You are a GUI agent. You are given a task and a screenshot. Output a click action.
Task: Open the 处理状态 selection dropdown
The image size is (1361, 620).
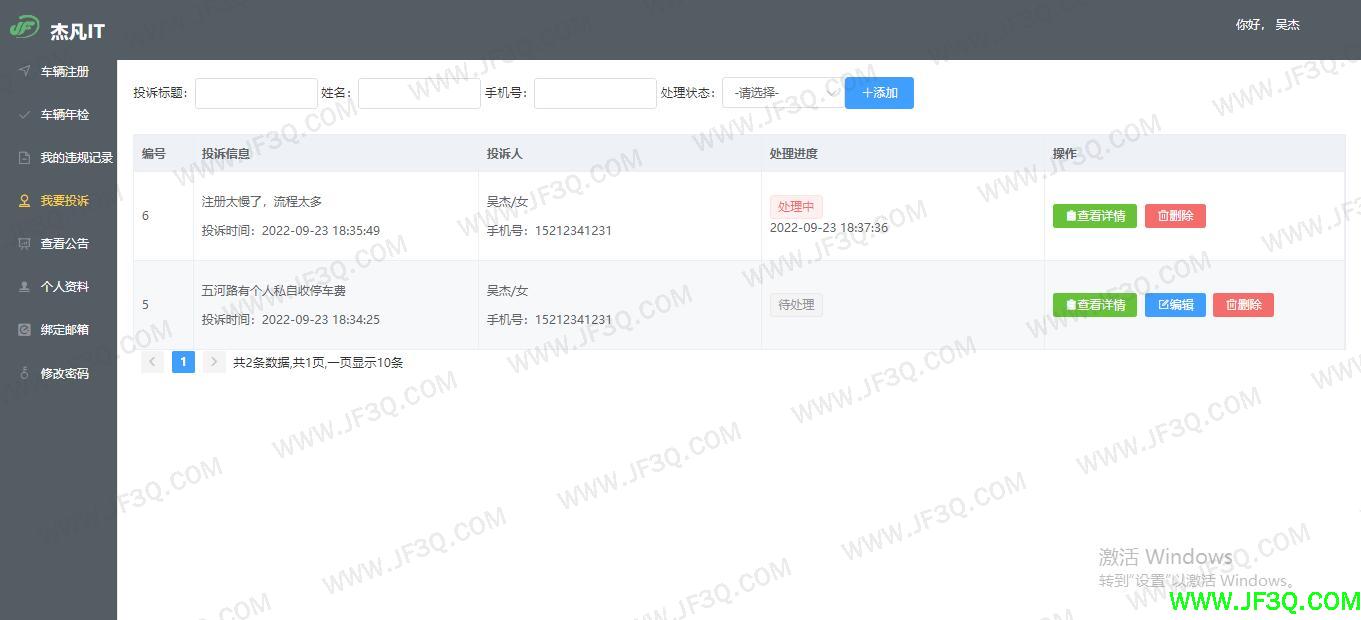pyautogui.click(x=783, y=92)
